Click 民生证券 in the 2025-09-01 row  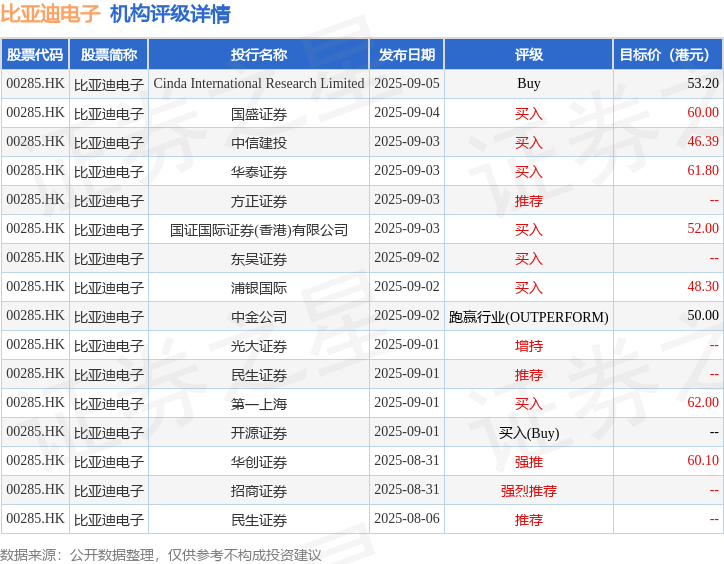[x=259, y=375]
